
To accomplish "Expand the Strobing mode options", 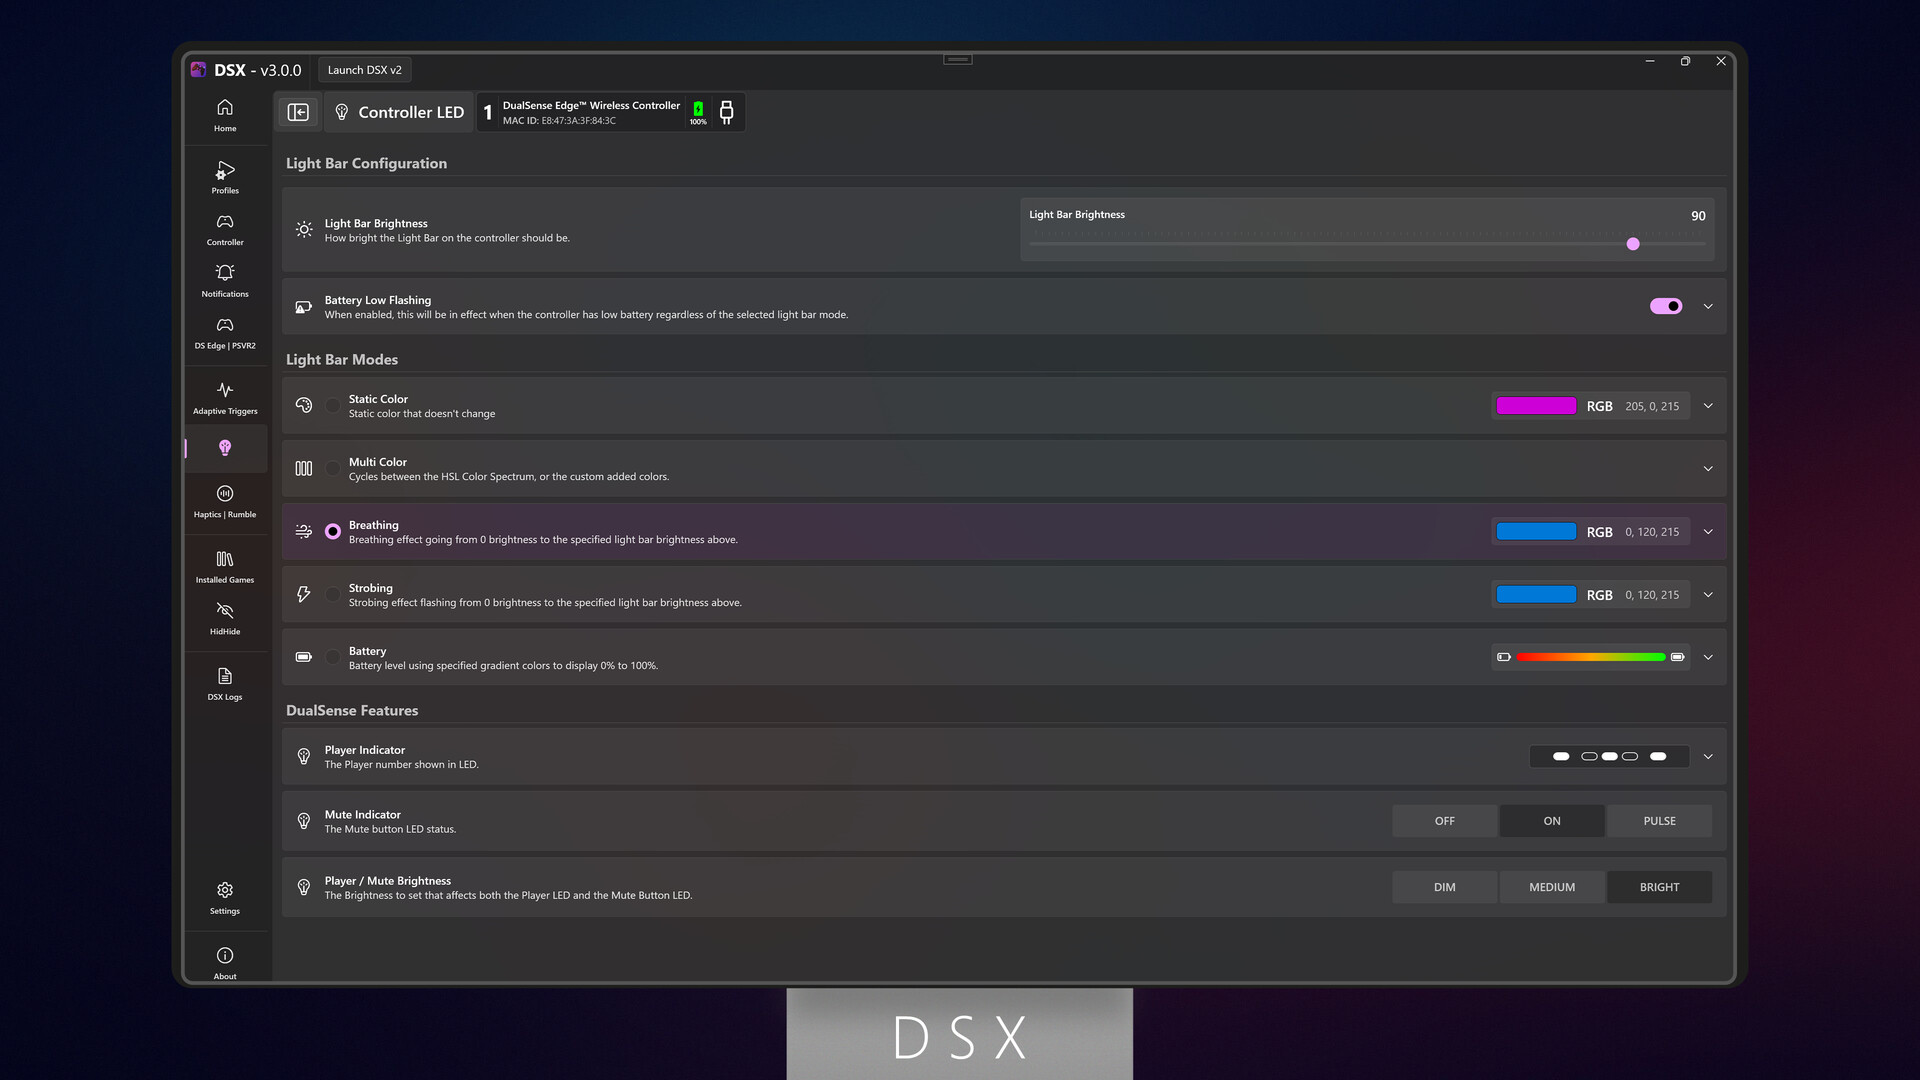I will (x=1708, y=594).
